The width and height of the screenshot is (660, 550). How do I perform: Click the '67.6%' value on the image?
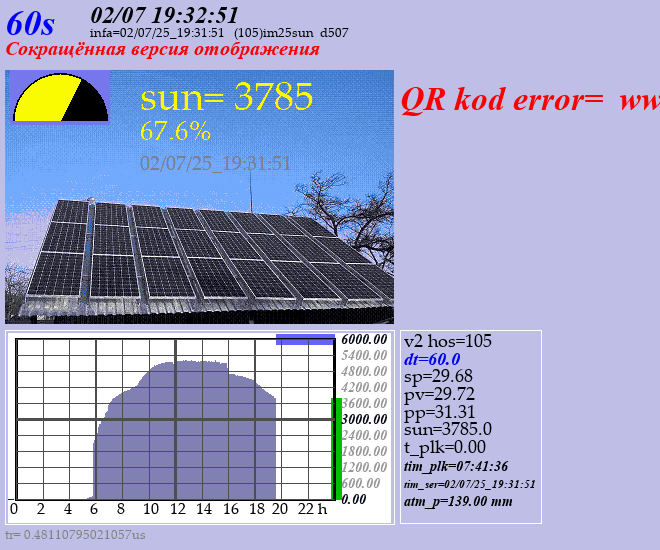click(x=175, y=131)
